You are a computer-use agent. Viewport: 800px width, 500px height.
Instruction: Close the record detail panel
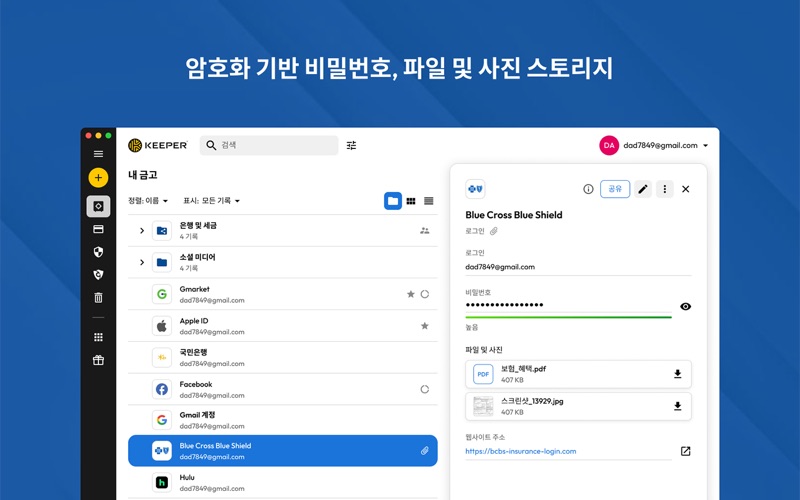click(x=686, y=189)
